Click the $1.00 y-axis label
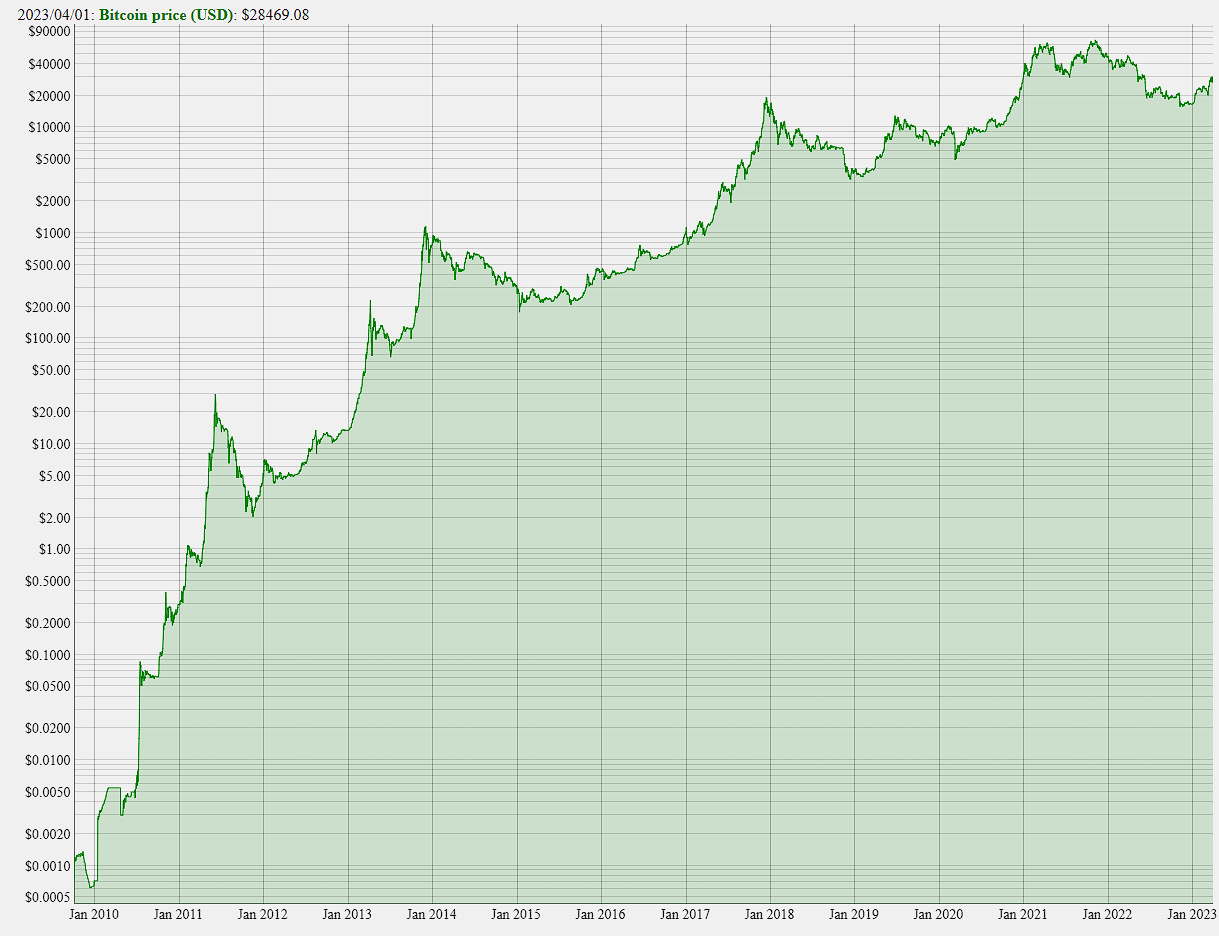Viewport: 1219px width, 936px height. coord(54,549)
